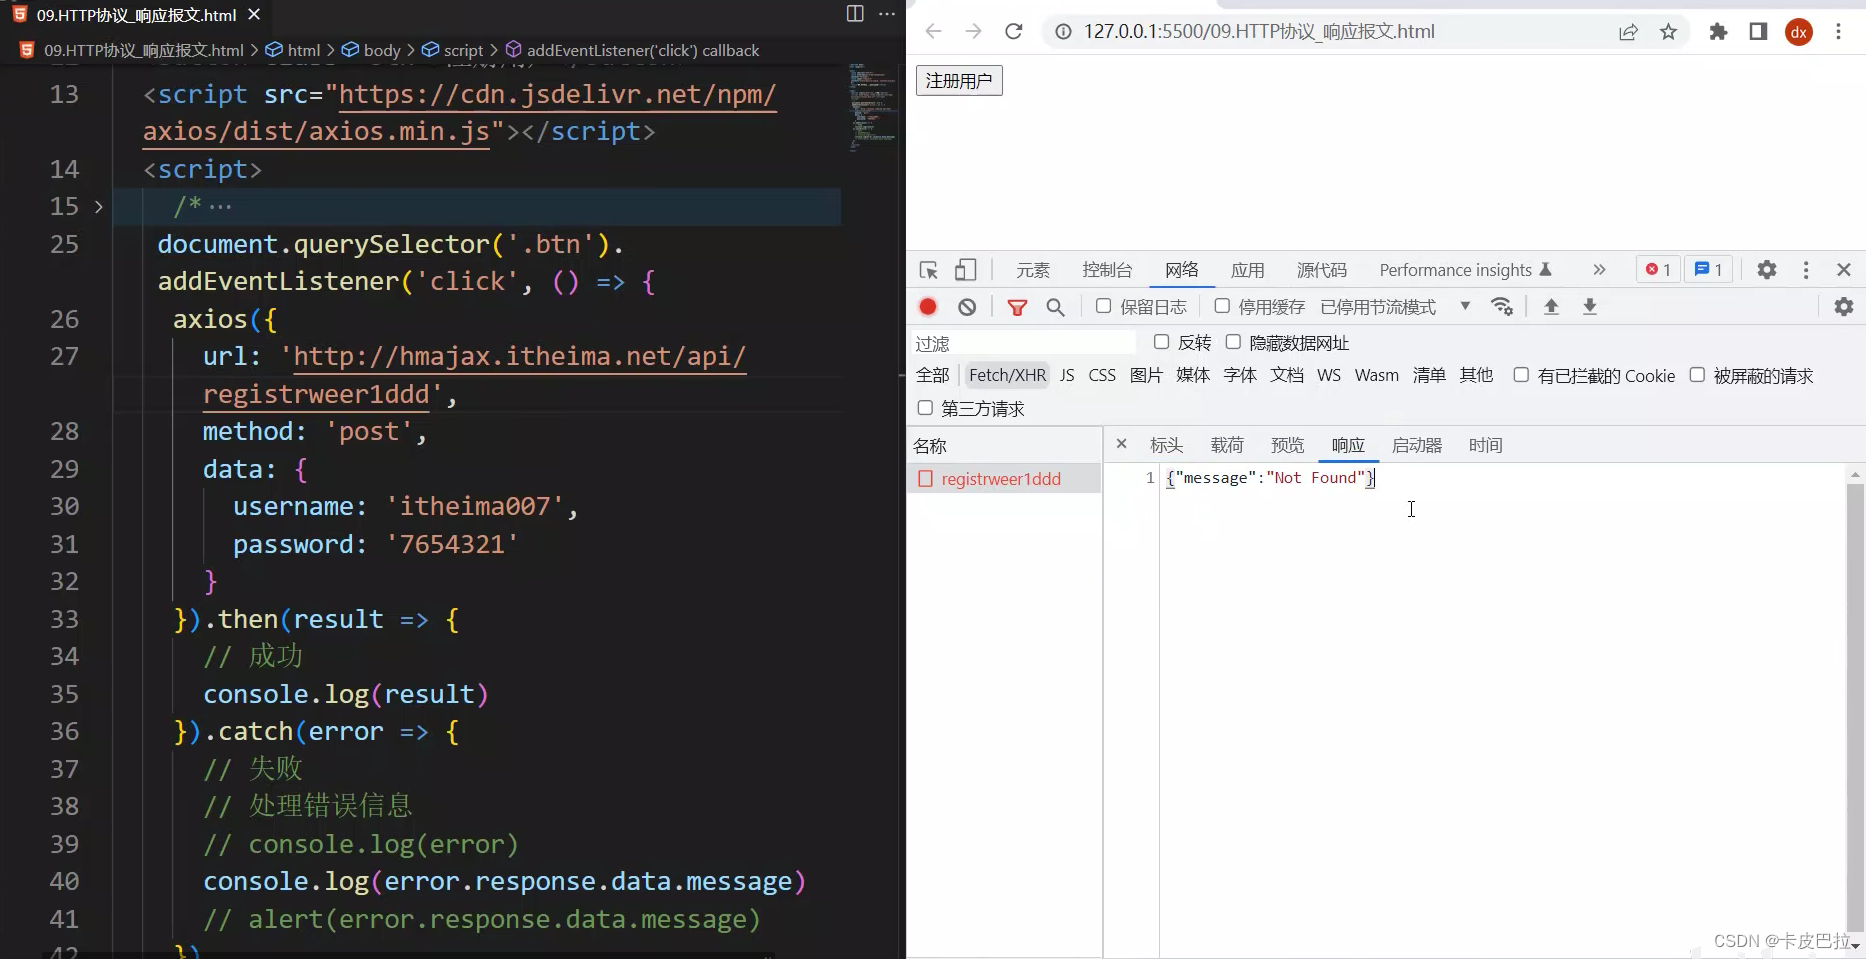Open the 时间 request detail tab
Image resolution: width=1866 pixels, height=959 pixels.
(x=1485, y=445)
